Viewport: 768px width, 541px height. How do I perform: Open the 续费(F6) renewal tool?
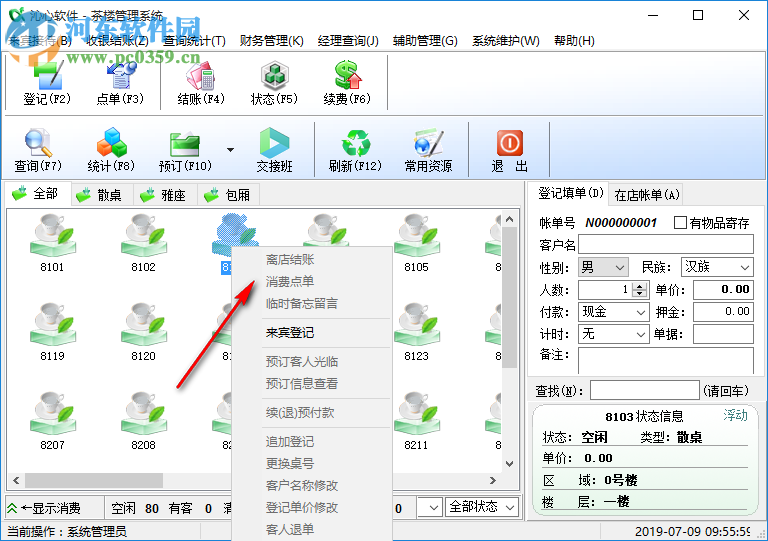tap(347, 82)
